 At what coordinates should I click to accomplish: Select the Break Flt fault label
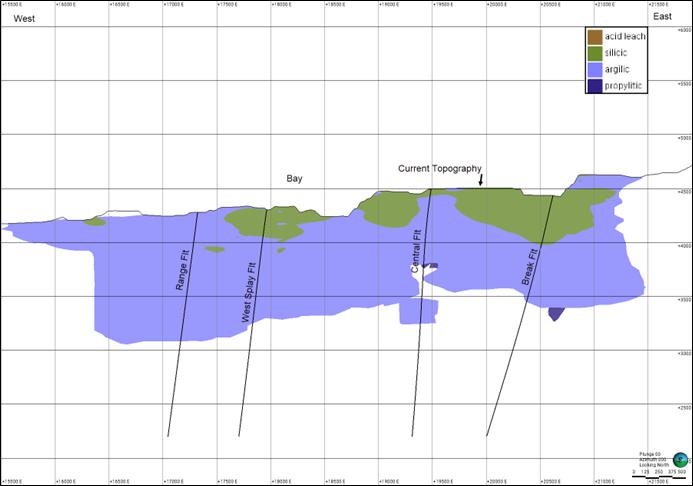(530, 267)
